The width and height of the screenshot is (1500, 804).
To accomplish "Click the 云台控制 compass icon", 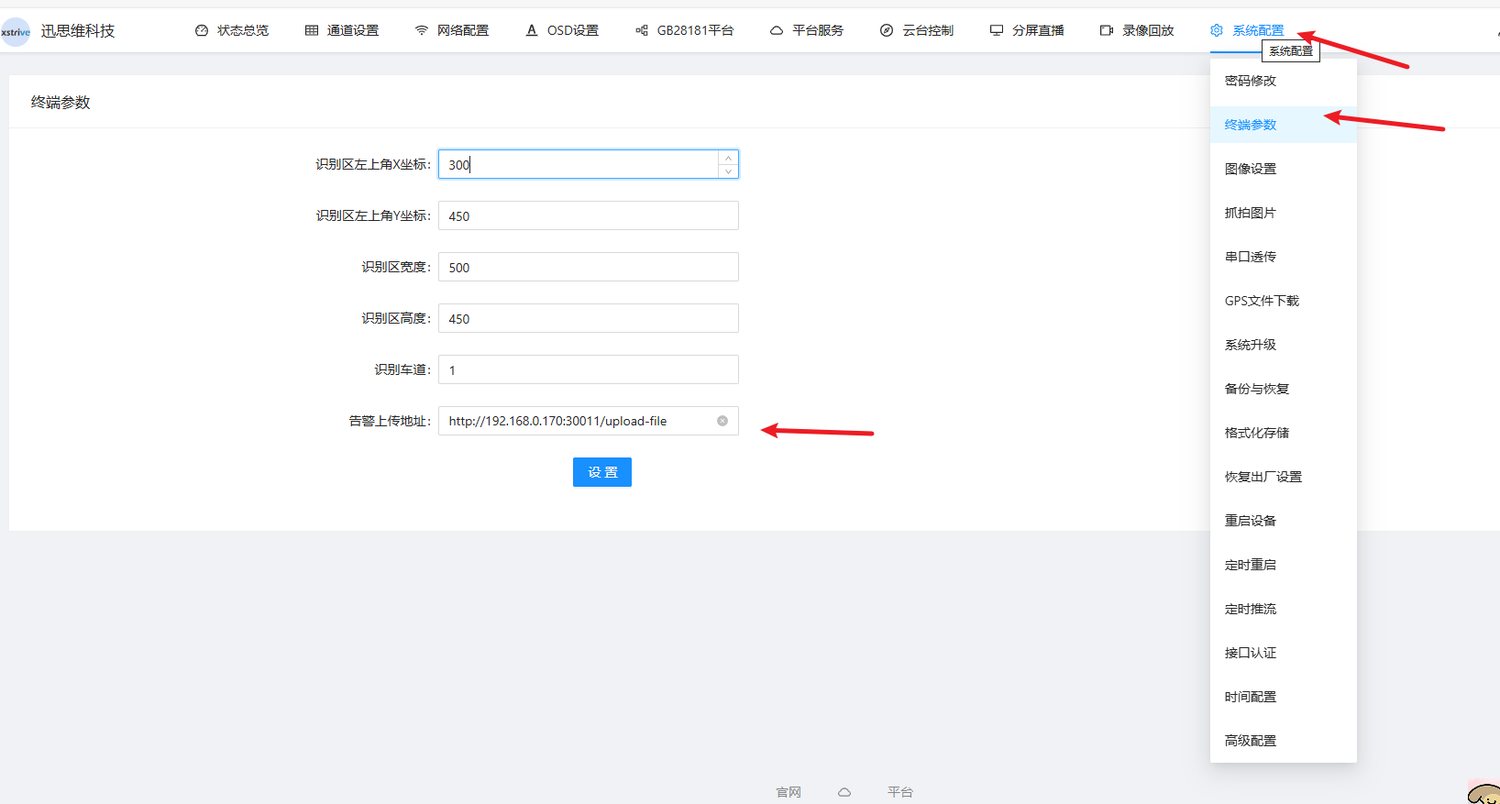I will point(886,31).
